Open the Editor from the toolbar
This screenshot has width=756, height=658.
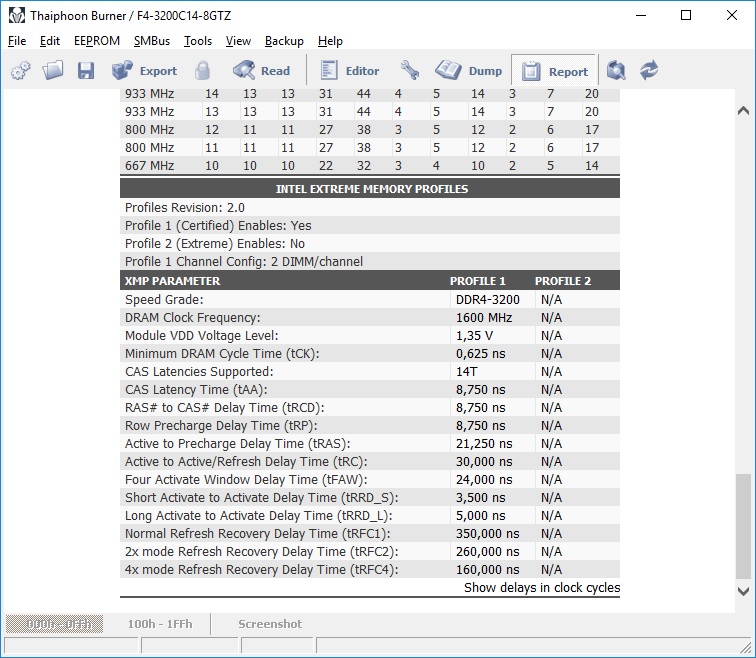[x=350, y=71]
